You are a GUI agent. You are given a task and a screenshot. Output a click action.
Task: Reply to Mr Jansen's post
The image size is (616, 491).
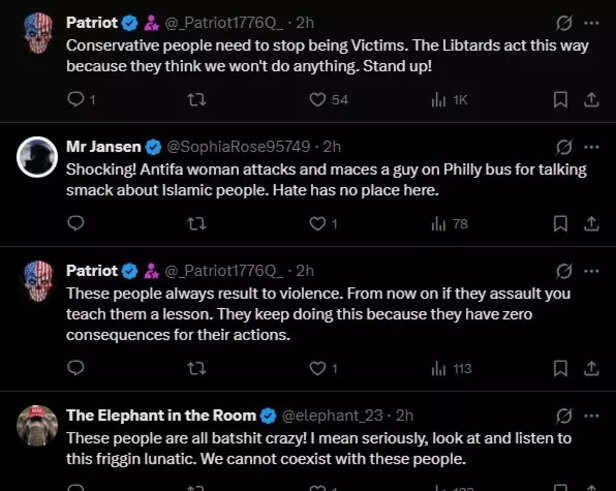[75, 224]
